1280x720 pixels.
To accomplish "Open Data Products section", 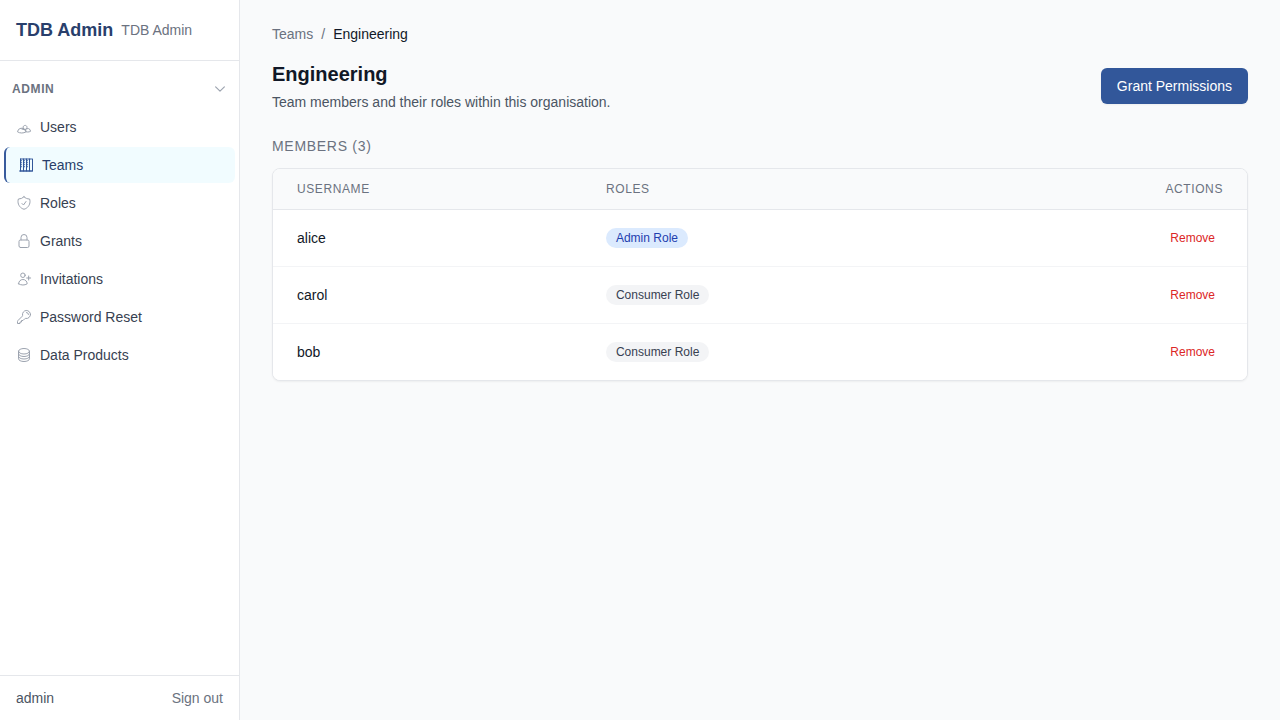I will point(120,355).
